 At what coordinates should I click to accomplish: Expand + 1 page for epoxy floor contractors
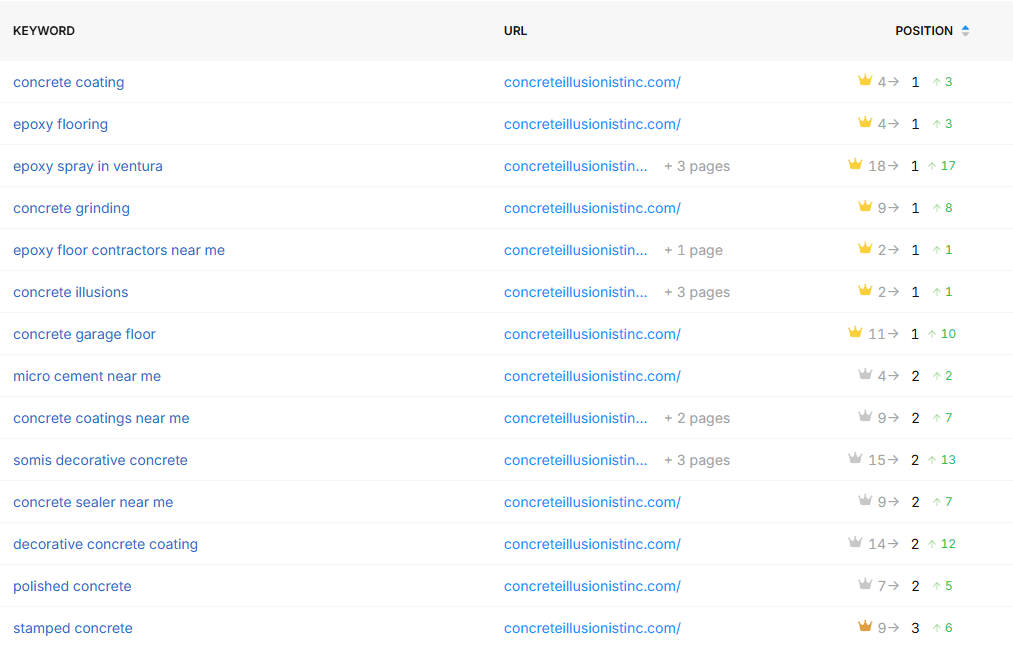(x=693, y=250)
